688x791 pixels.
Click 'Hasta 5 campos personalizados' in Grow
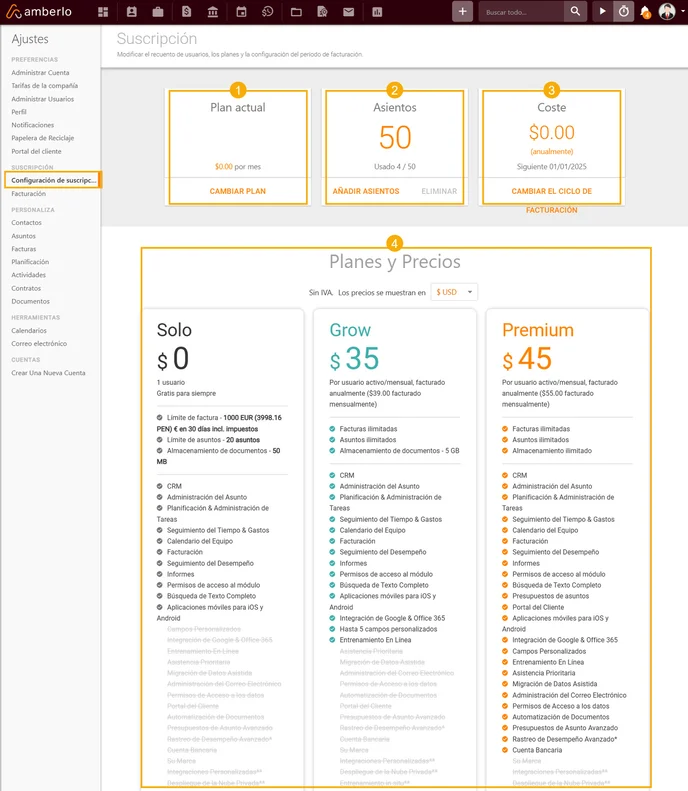tap(388, 629)
